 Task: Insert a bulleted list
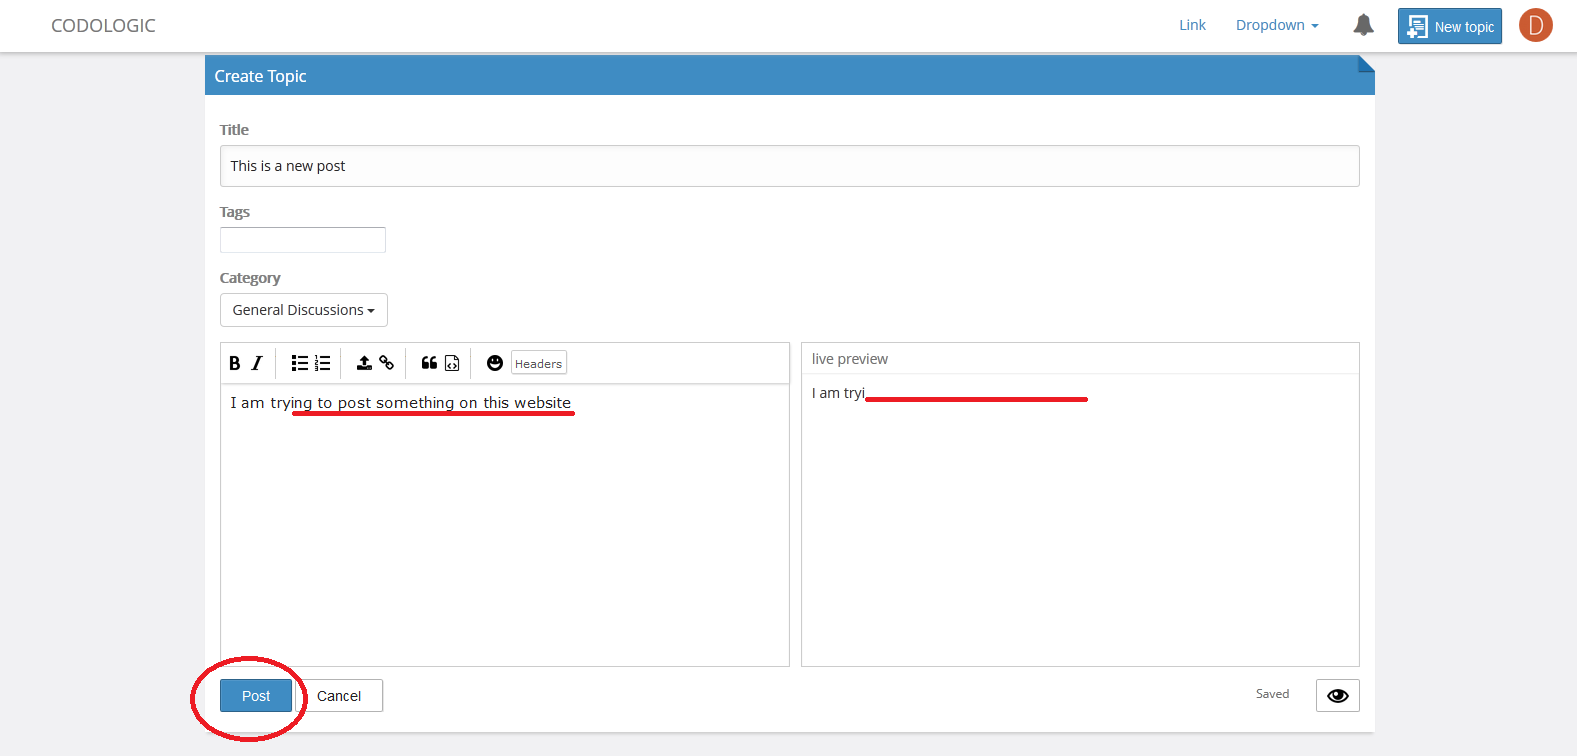point(300,363)
